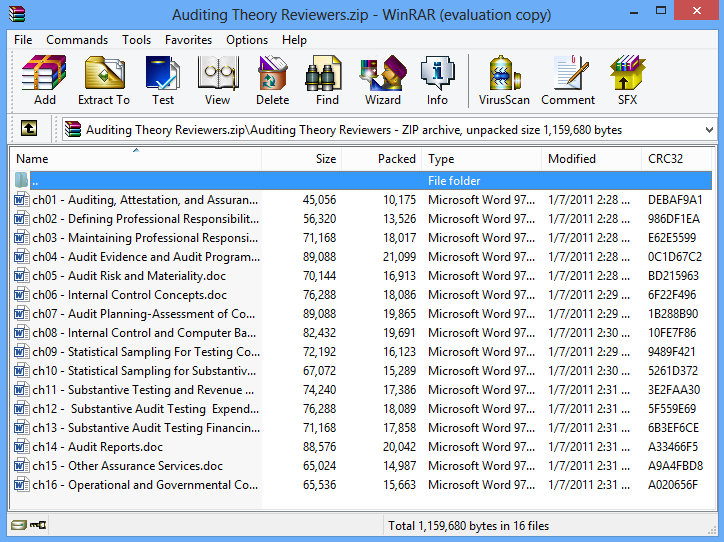Show archive Info icon

[x=437, y=72]
